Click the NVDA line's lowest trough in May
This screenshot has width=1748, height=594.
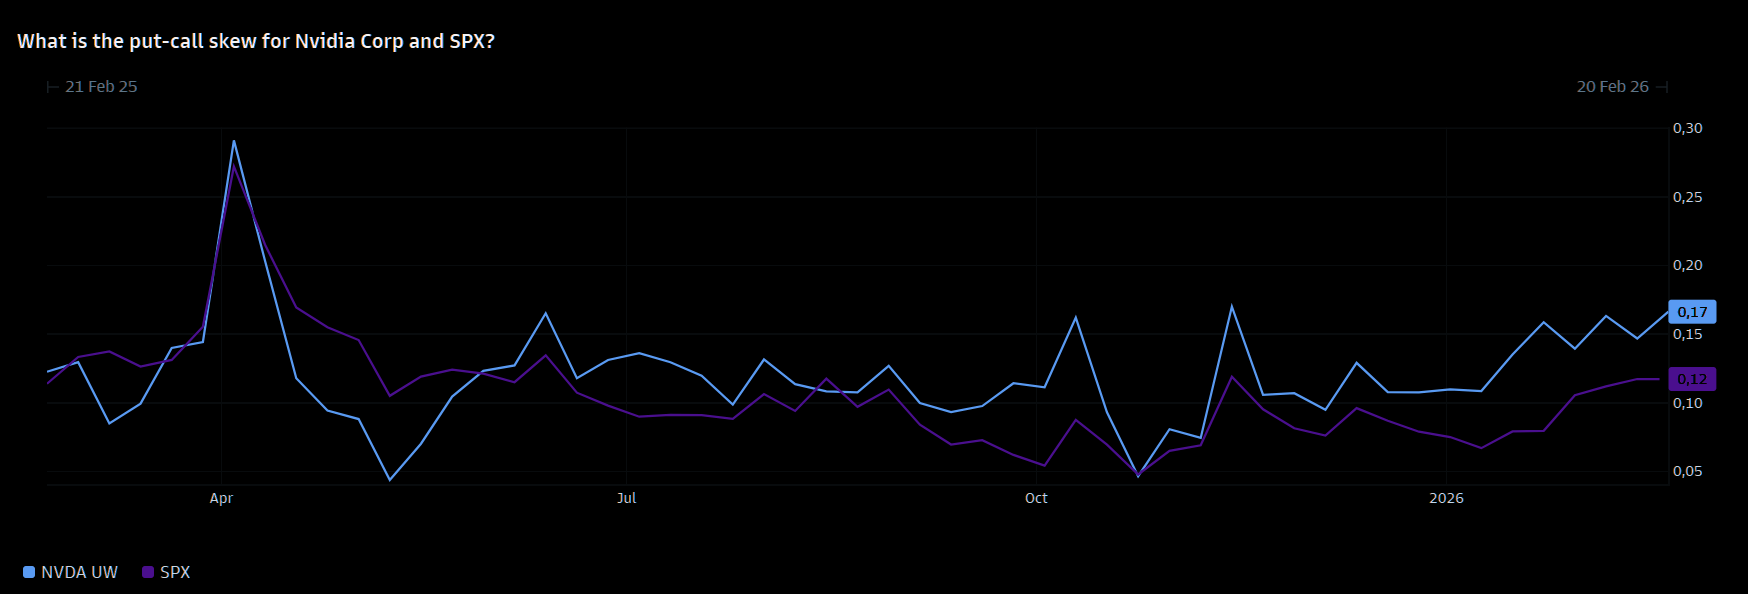pyautogui.click(x=389, y=480)
